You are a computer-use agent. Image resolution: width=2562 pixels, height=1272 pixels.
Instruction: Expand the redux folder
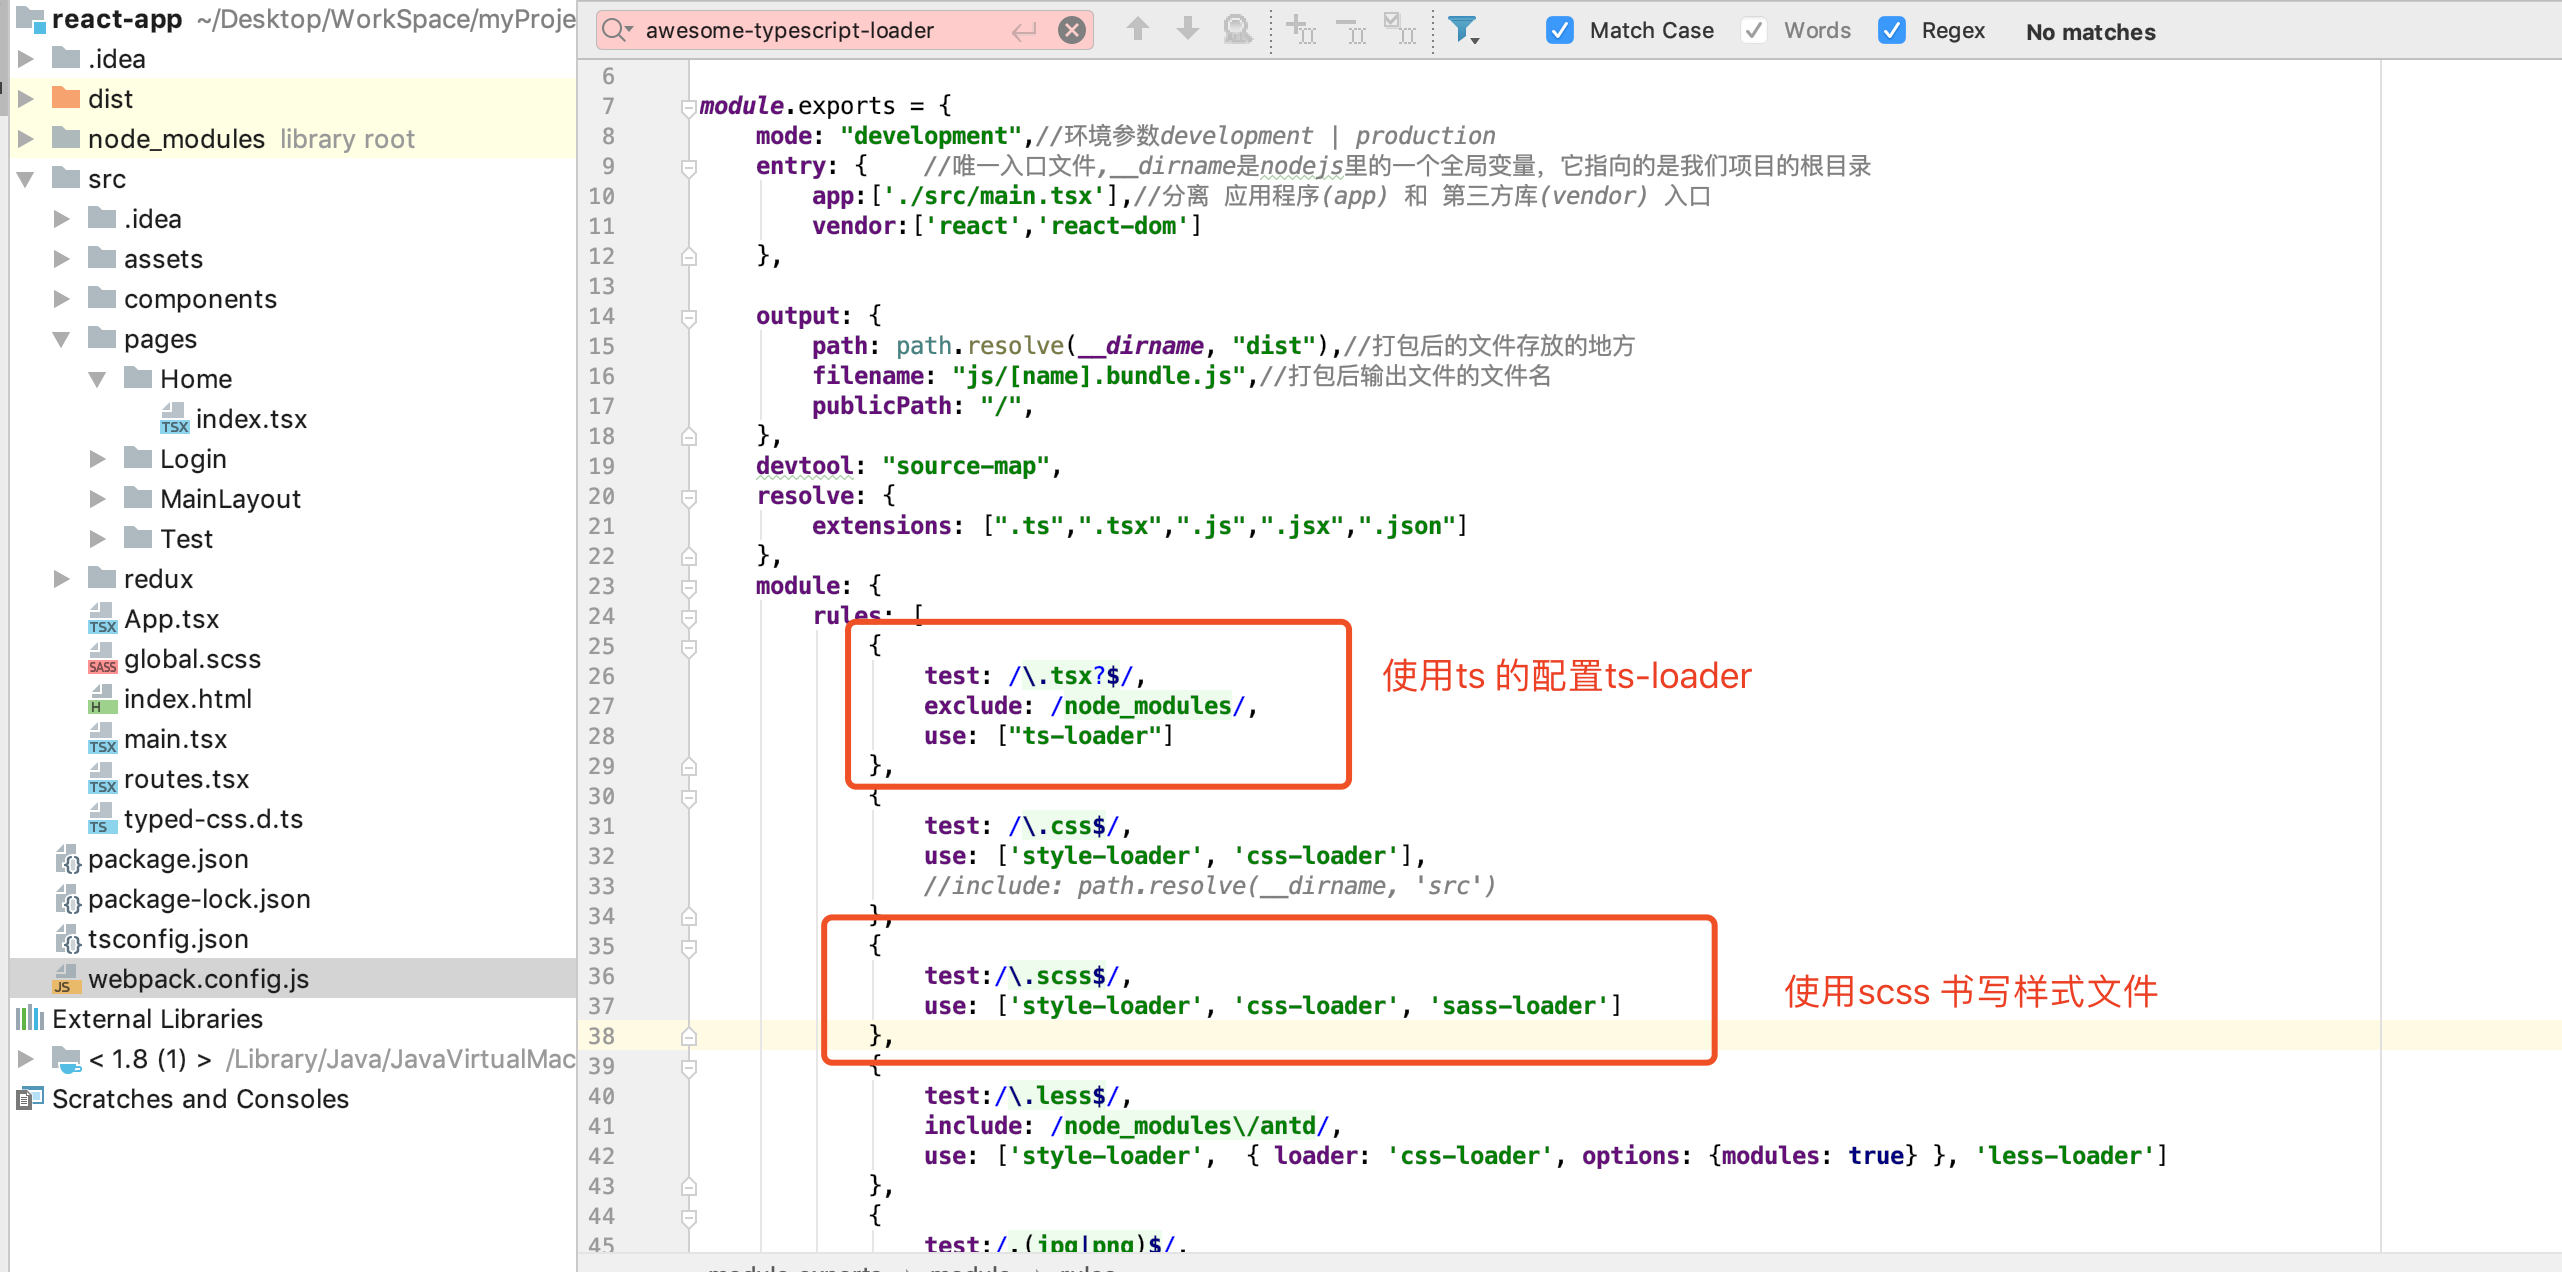tap(62, 579)
